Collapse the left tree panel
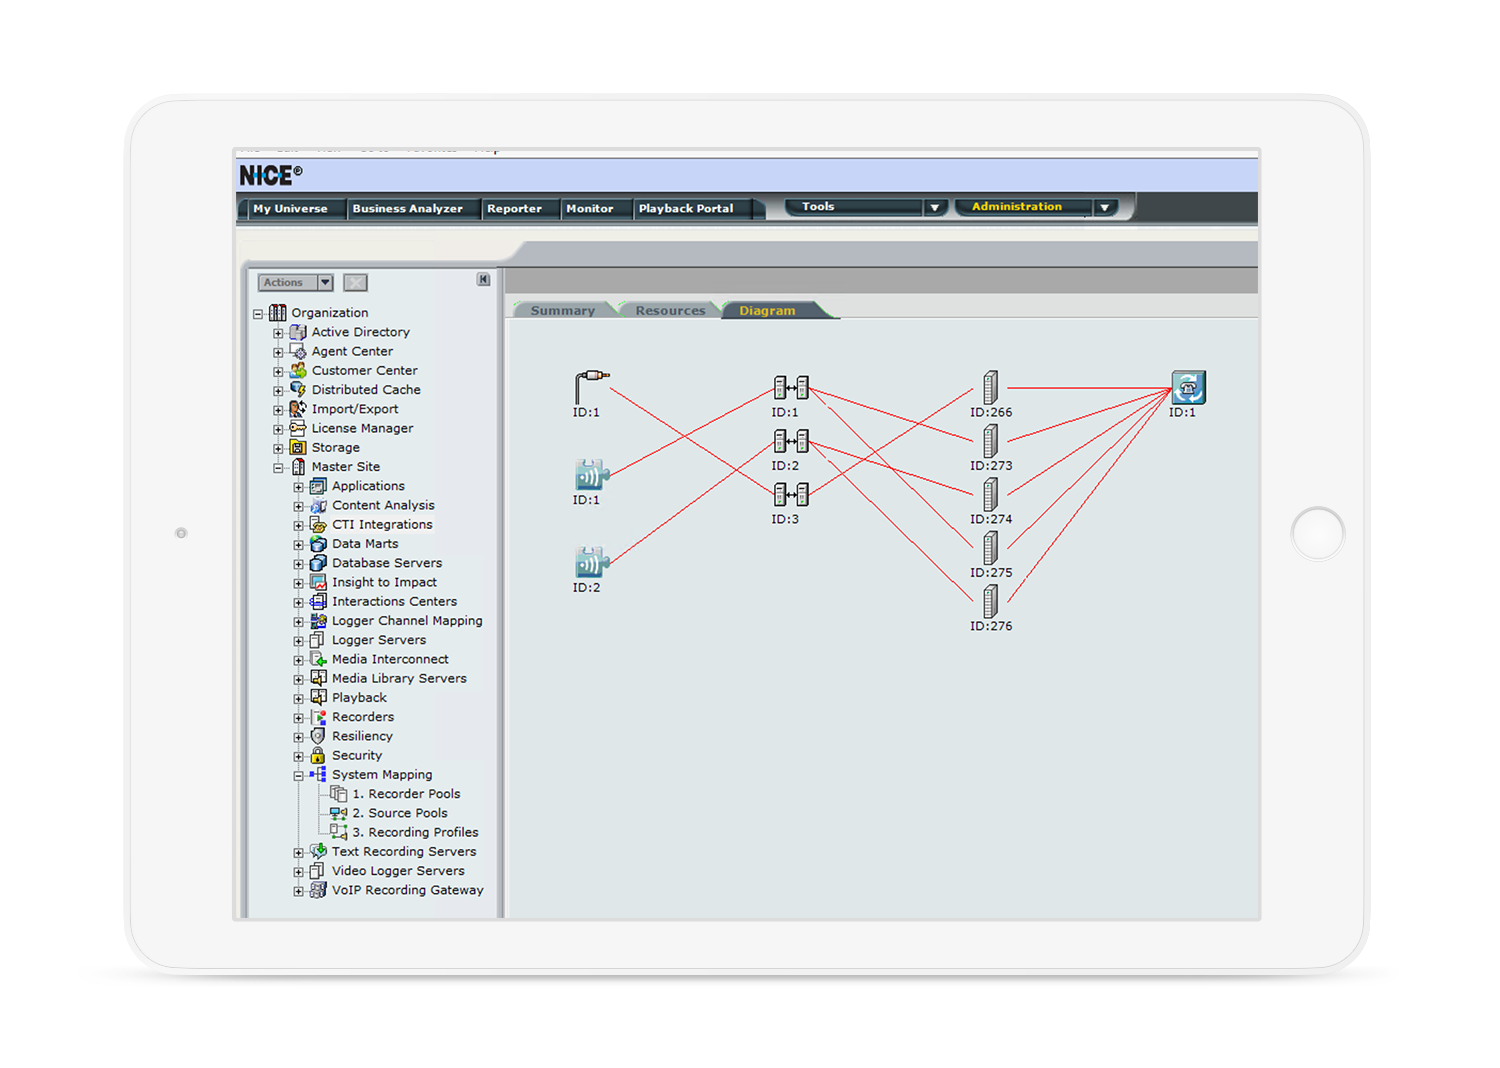The width and height of the screenshot is (1500, 1068). 484,280
